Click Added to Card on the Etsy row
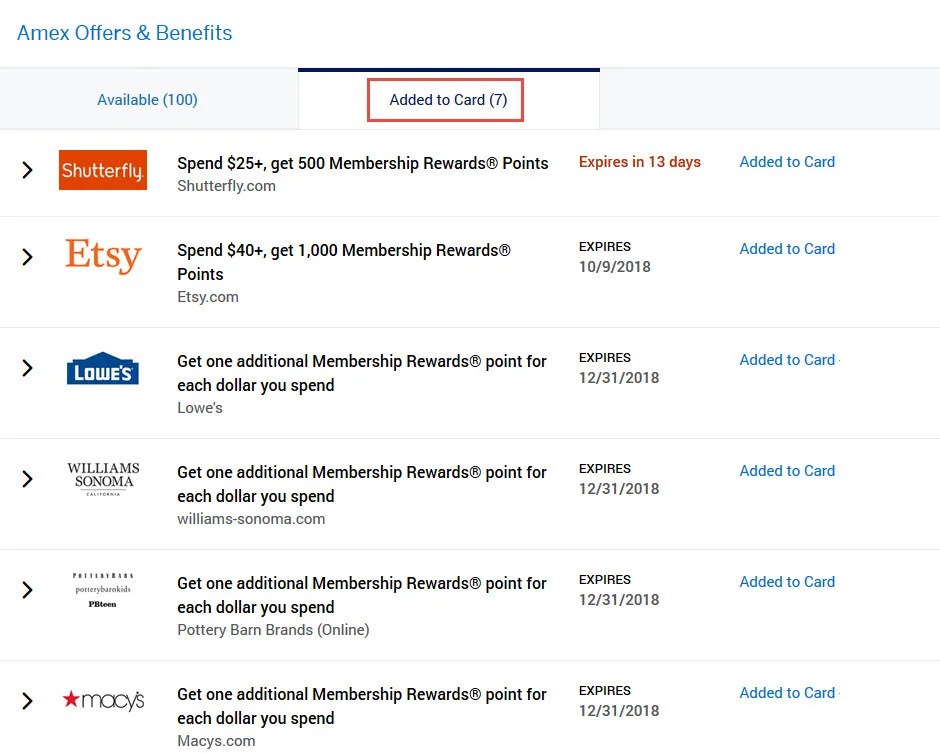Screen dimensions: 940x754 coord(787,248)
